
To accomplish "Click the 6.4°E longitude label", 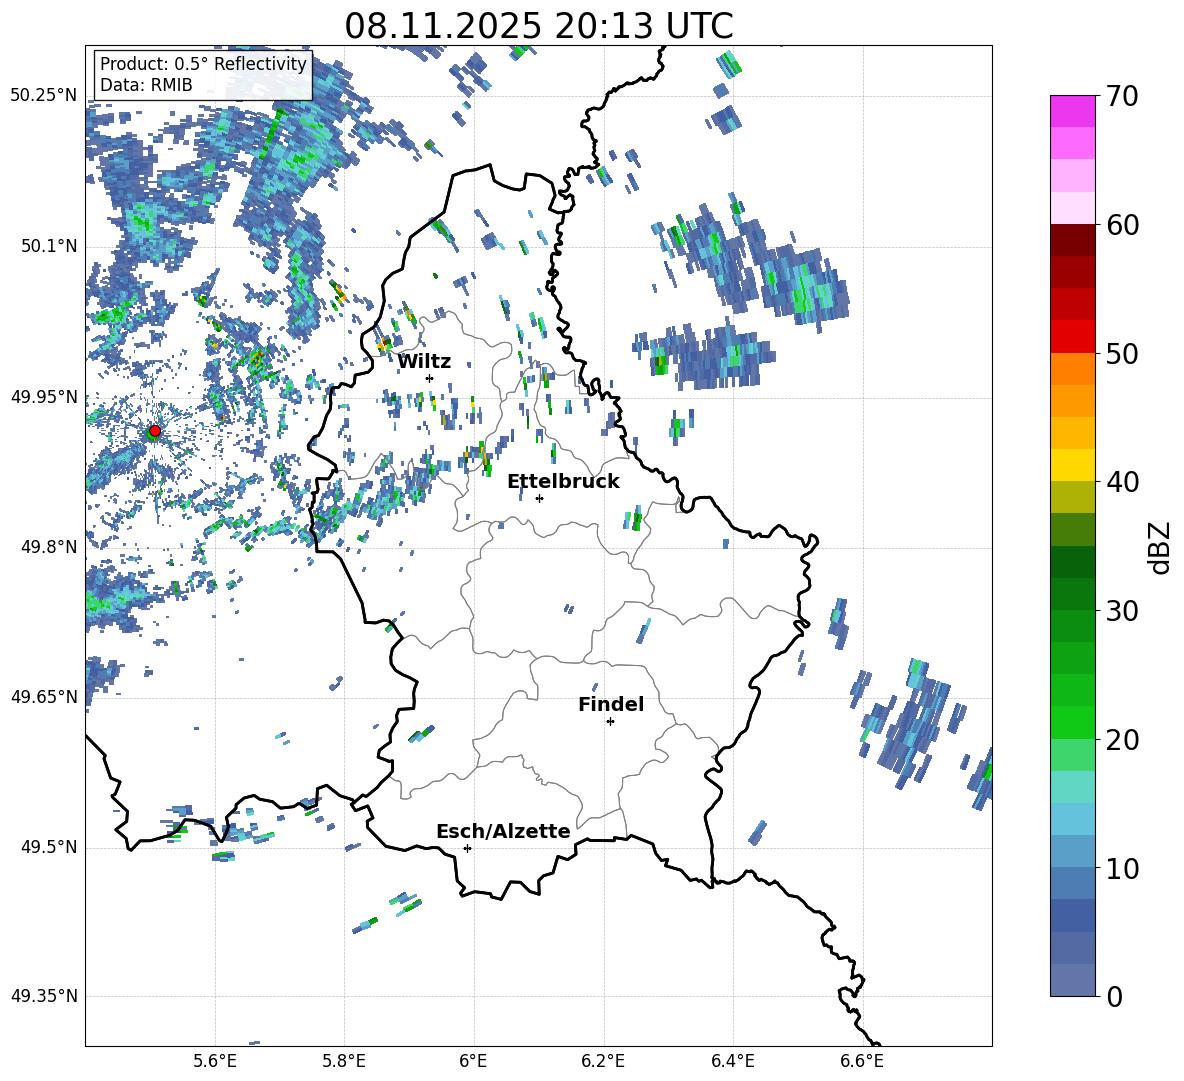I will point(732,1061).
